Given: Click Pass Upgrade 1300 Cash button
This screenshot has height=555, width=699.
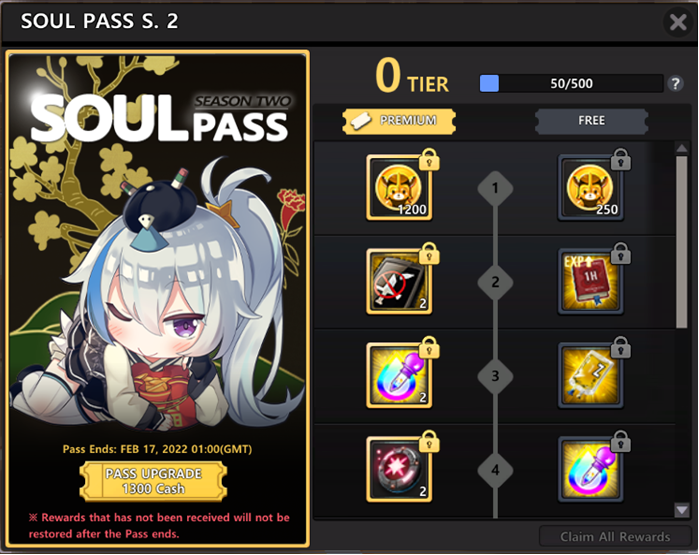Looking at the screenshot, I should pos(153,481).
